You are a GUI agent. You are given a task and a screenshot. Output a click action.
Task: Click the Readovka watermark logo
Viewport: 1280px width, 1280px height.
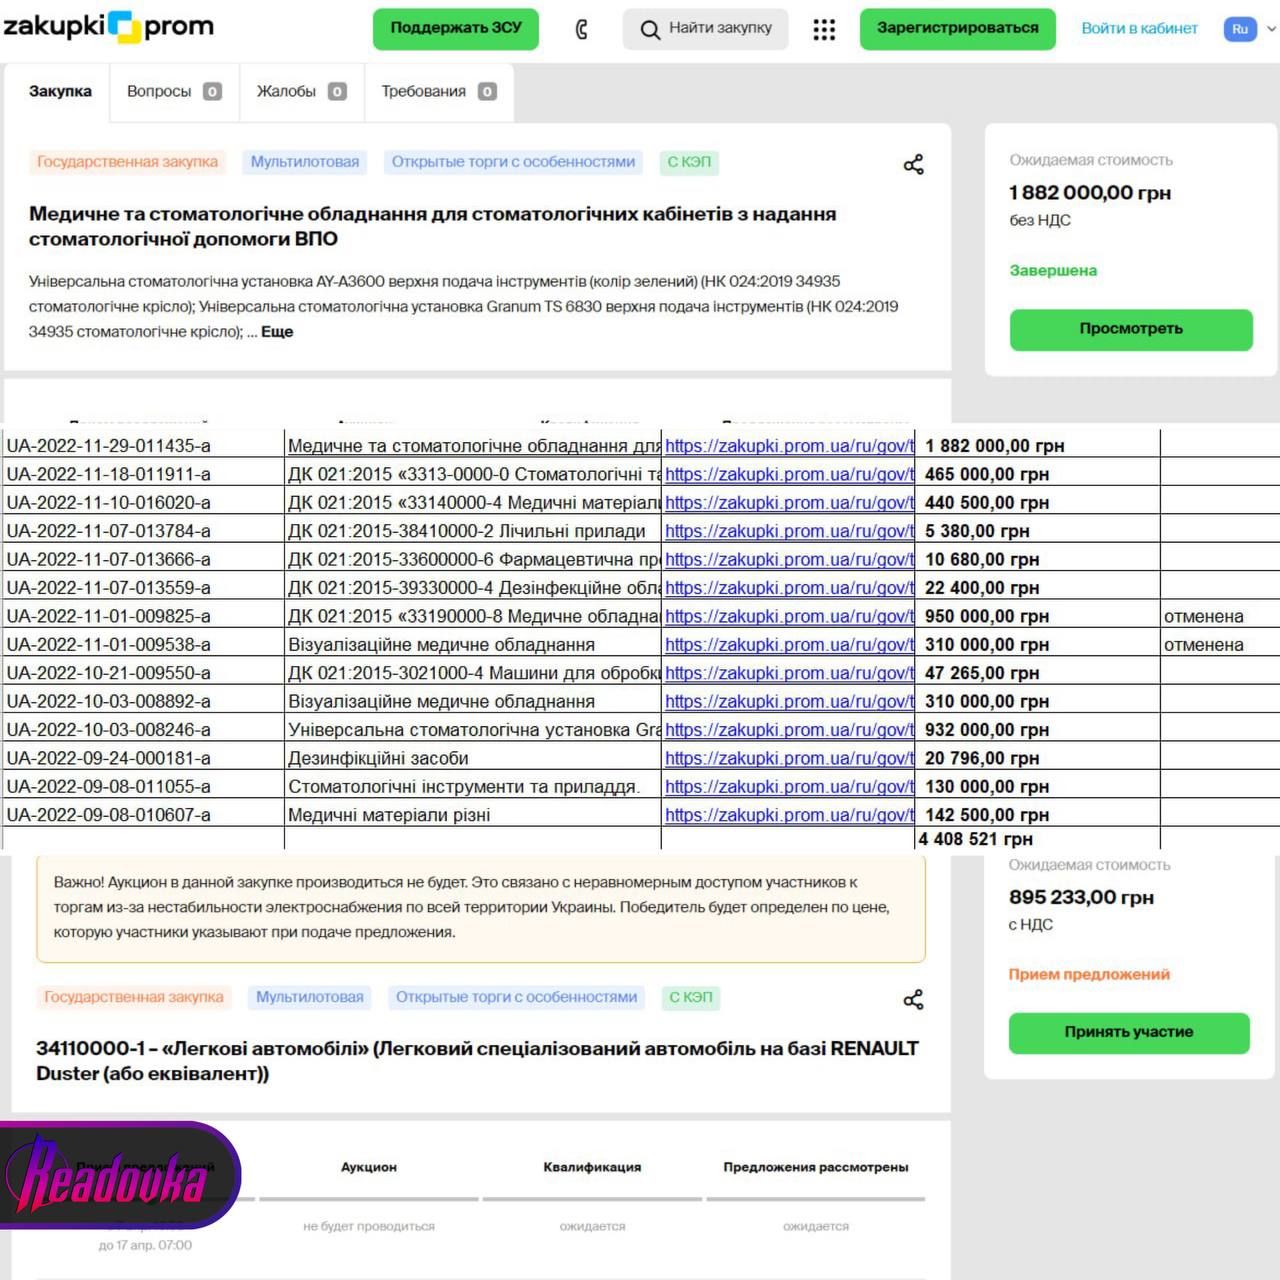tap(115, 1177)
